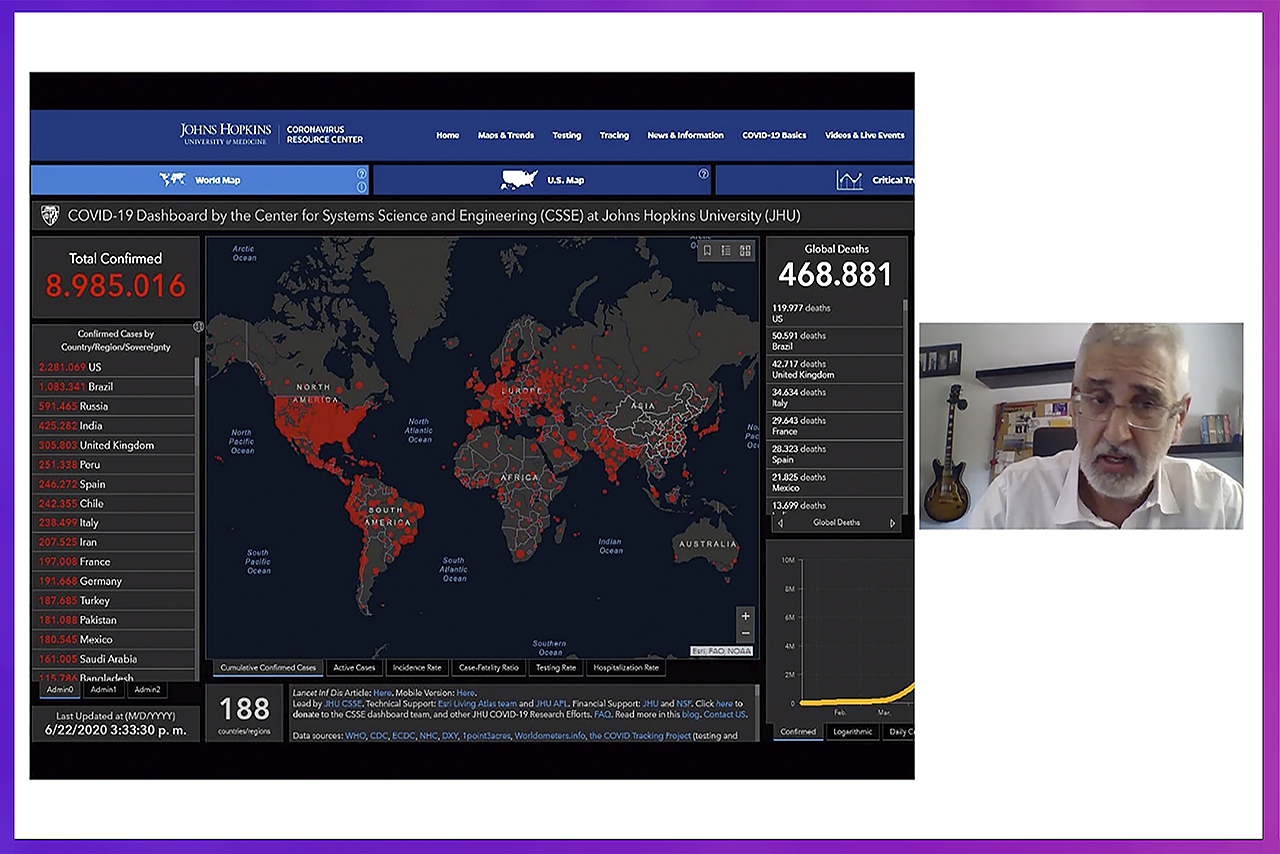Select the Confirmed chart tab
This screenshot has width=1280, height=854.
798,732
